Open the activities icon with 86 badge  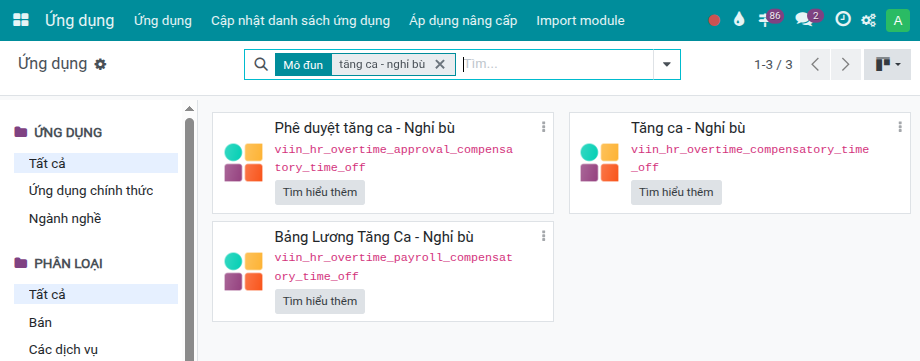tap(769, 19)
